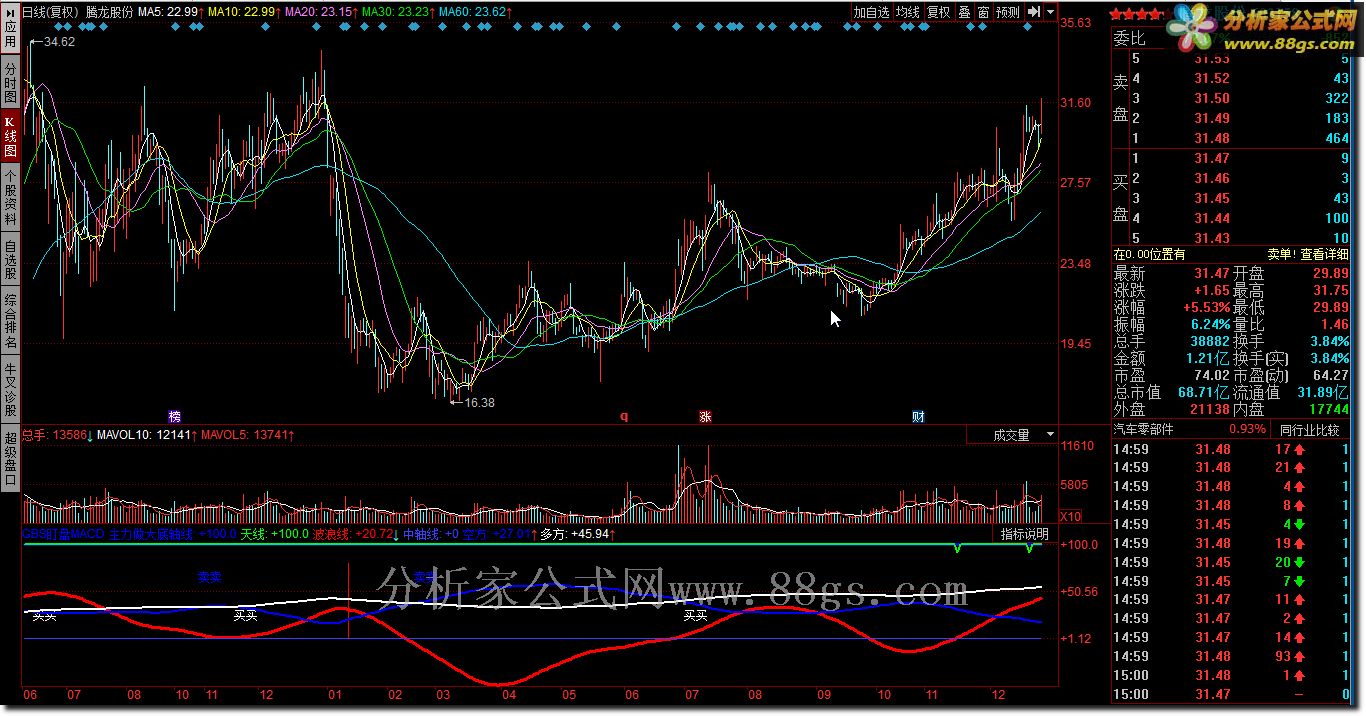This screenshot has width=1366, height=716.
Task: Click the 涨幅 +5.53% value
Action: (1206, 307)
